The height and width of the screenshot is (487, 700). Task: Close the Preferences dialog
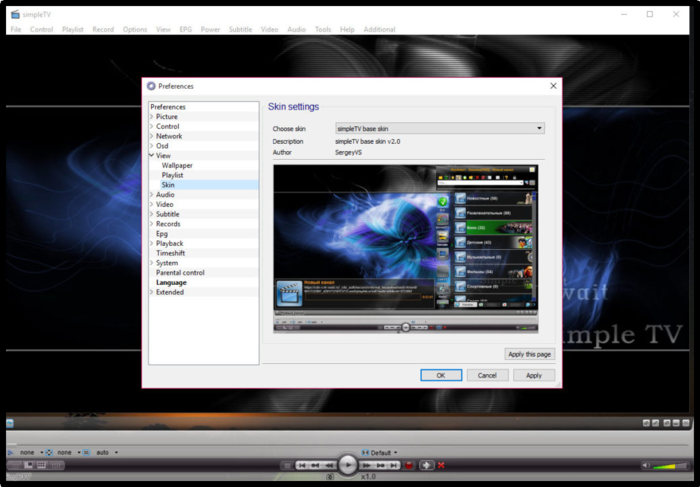click(x=553, y=86)
